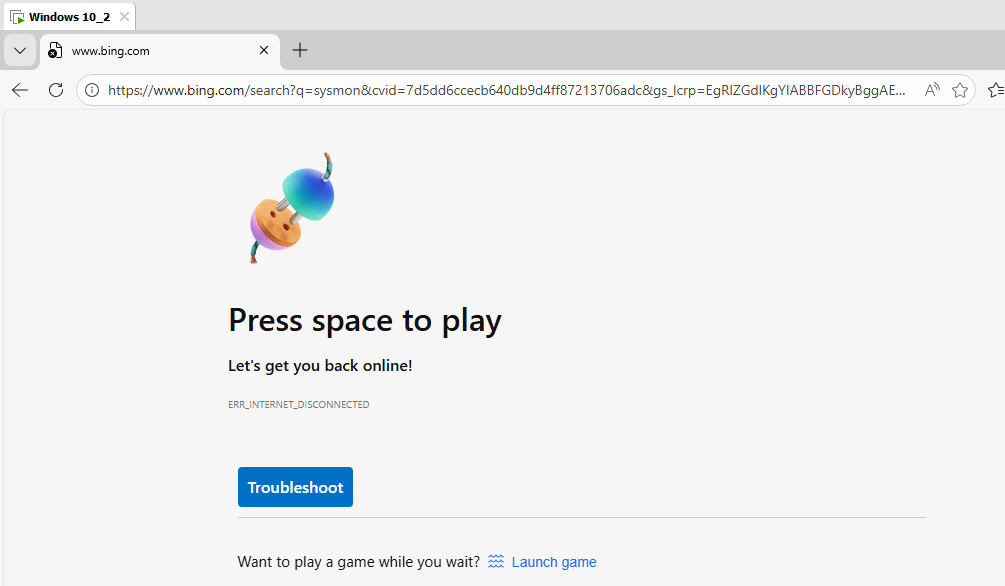The image size is (1005, 586).
Task: Click the ERR_INTERNET_DISCONNECTED error text
Action: [x=299, y=405]
